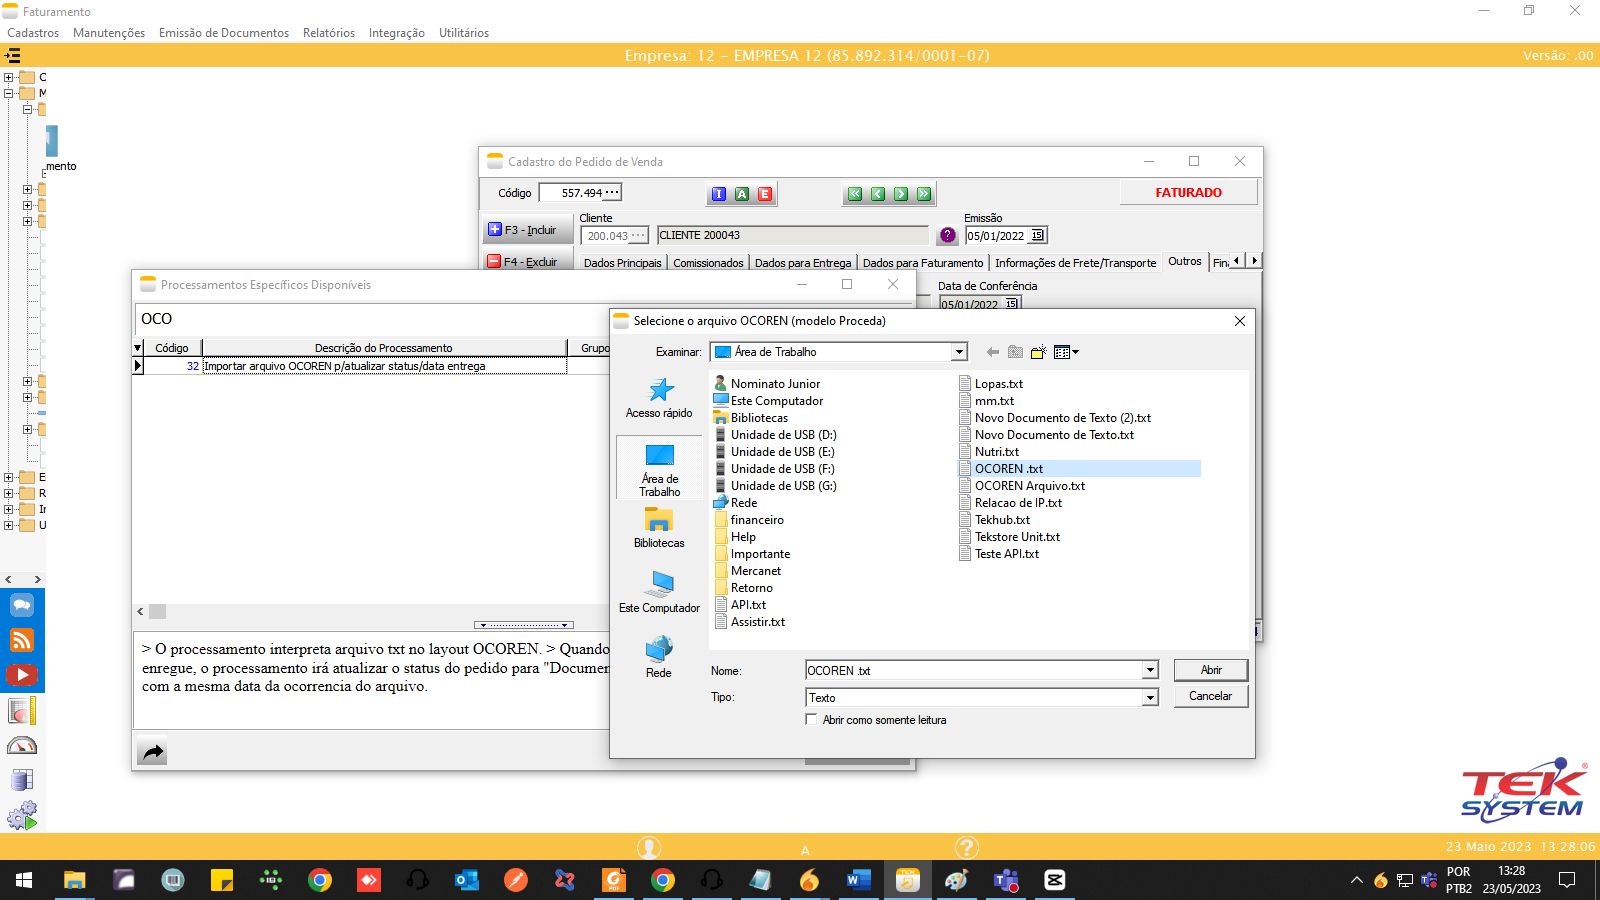Go to first record with double-left arrow

[x=855, y=194]
